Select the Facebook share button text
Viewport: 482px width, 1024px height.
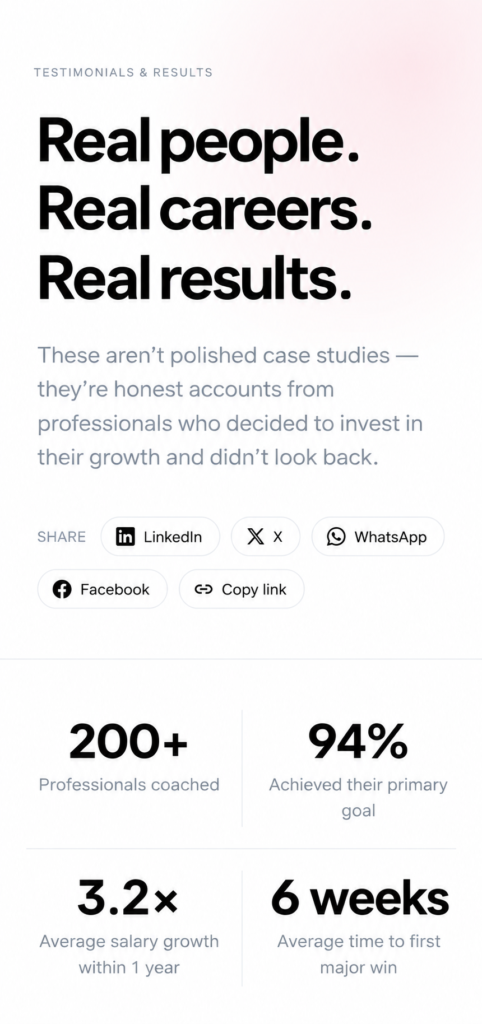pyautogui.click(x=115, y=589)
